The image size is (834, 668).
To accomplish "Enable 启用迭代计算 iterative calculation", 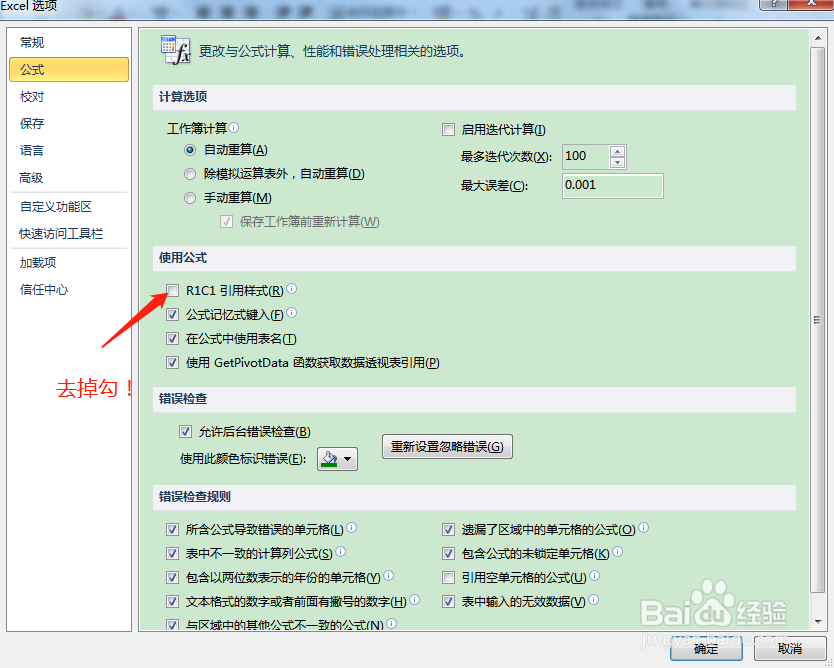I will click(x=448, y=130).
